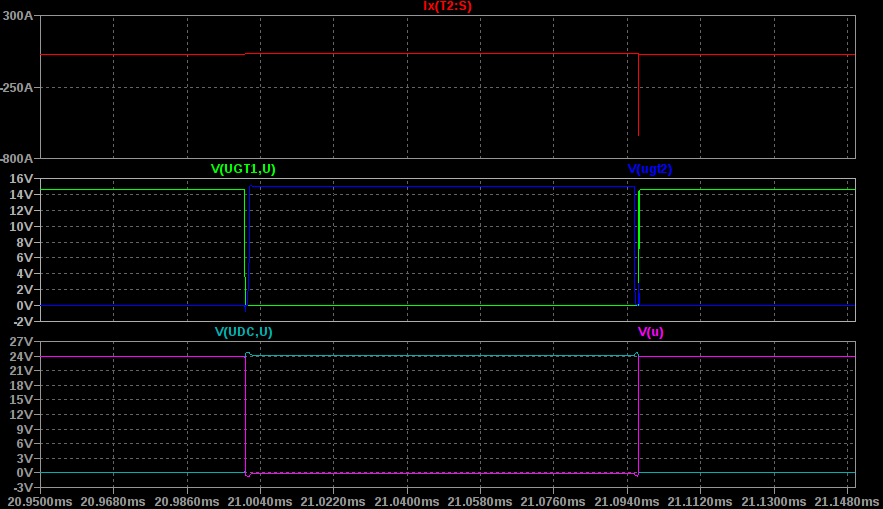Click the -2V axis label
This screenshot has height=509, width=883.
pyautogui.click(x=21, y=322)
